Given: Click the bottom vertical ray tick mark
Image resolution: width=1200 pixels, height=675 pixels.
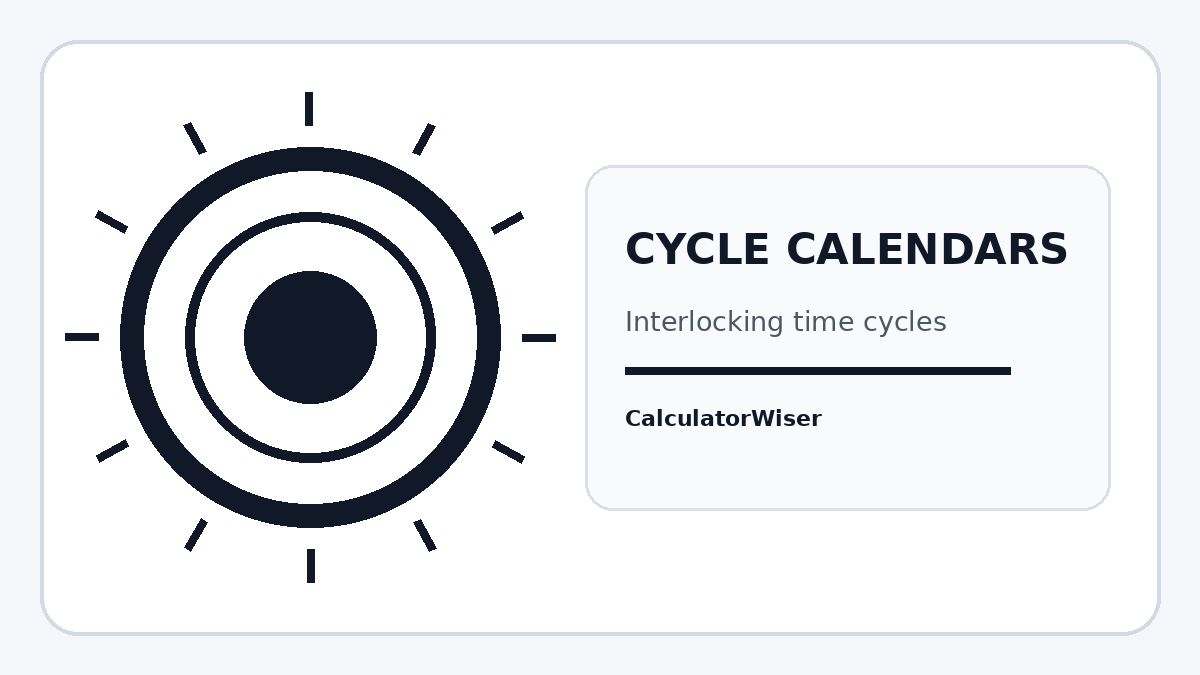Looking at the screenshot, I should click(311, 566).
